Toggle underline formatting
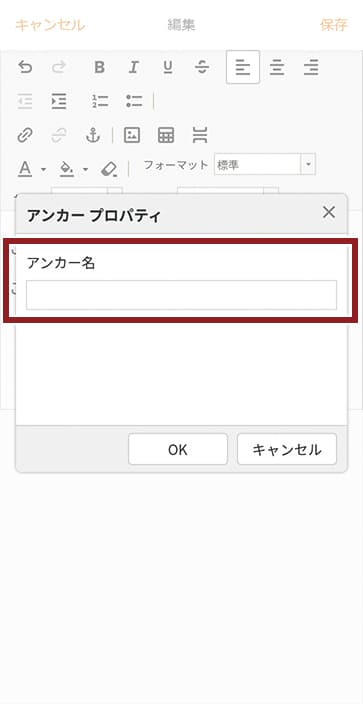This screenshot has width=363, height=704. [168, 67]
